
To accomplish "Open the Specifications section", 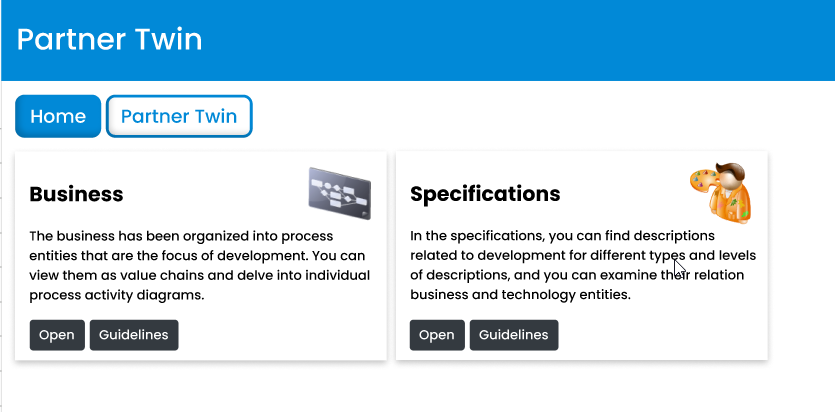I will pos(436,335).
